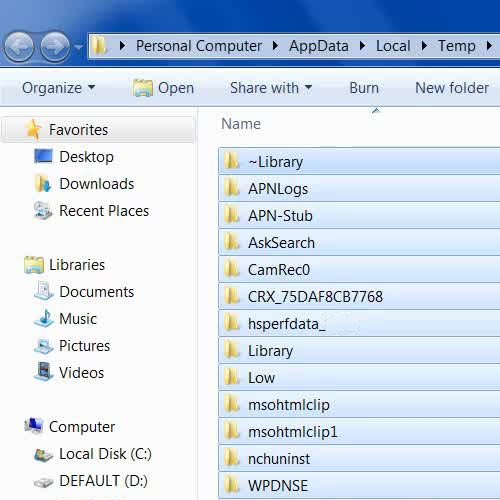Click the Burn toolbar button

pyautogui.click(x=364, y=88)
